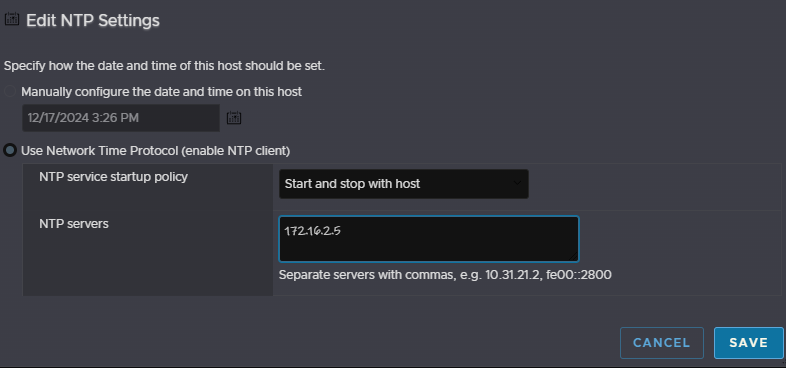Screen dimensions: 786x368
Task: Click 'Start and stop with host' selected value
Action: 352,184
